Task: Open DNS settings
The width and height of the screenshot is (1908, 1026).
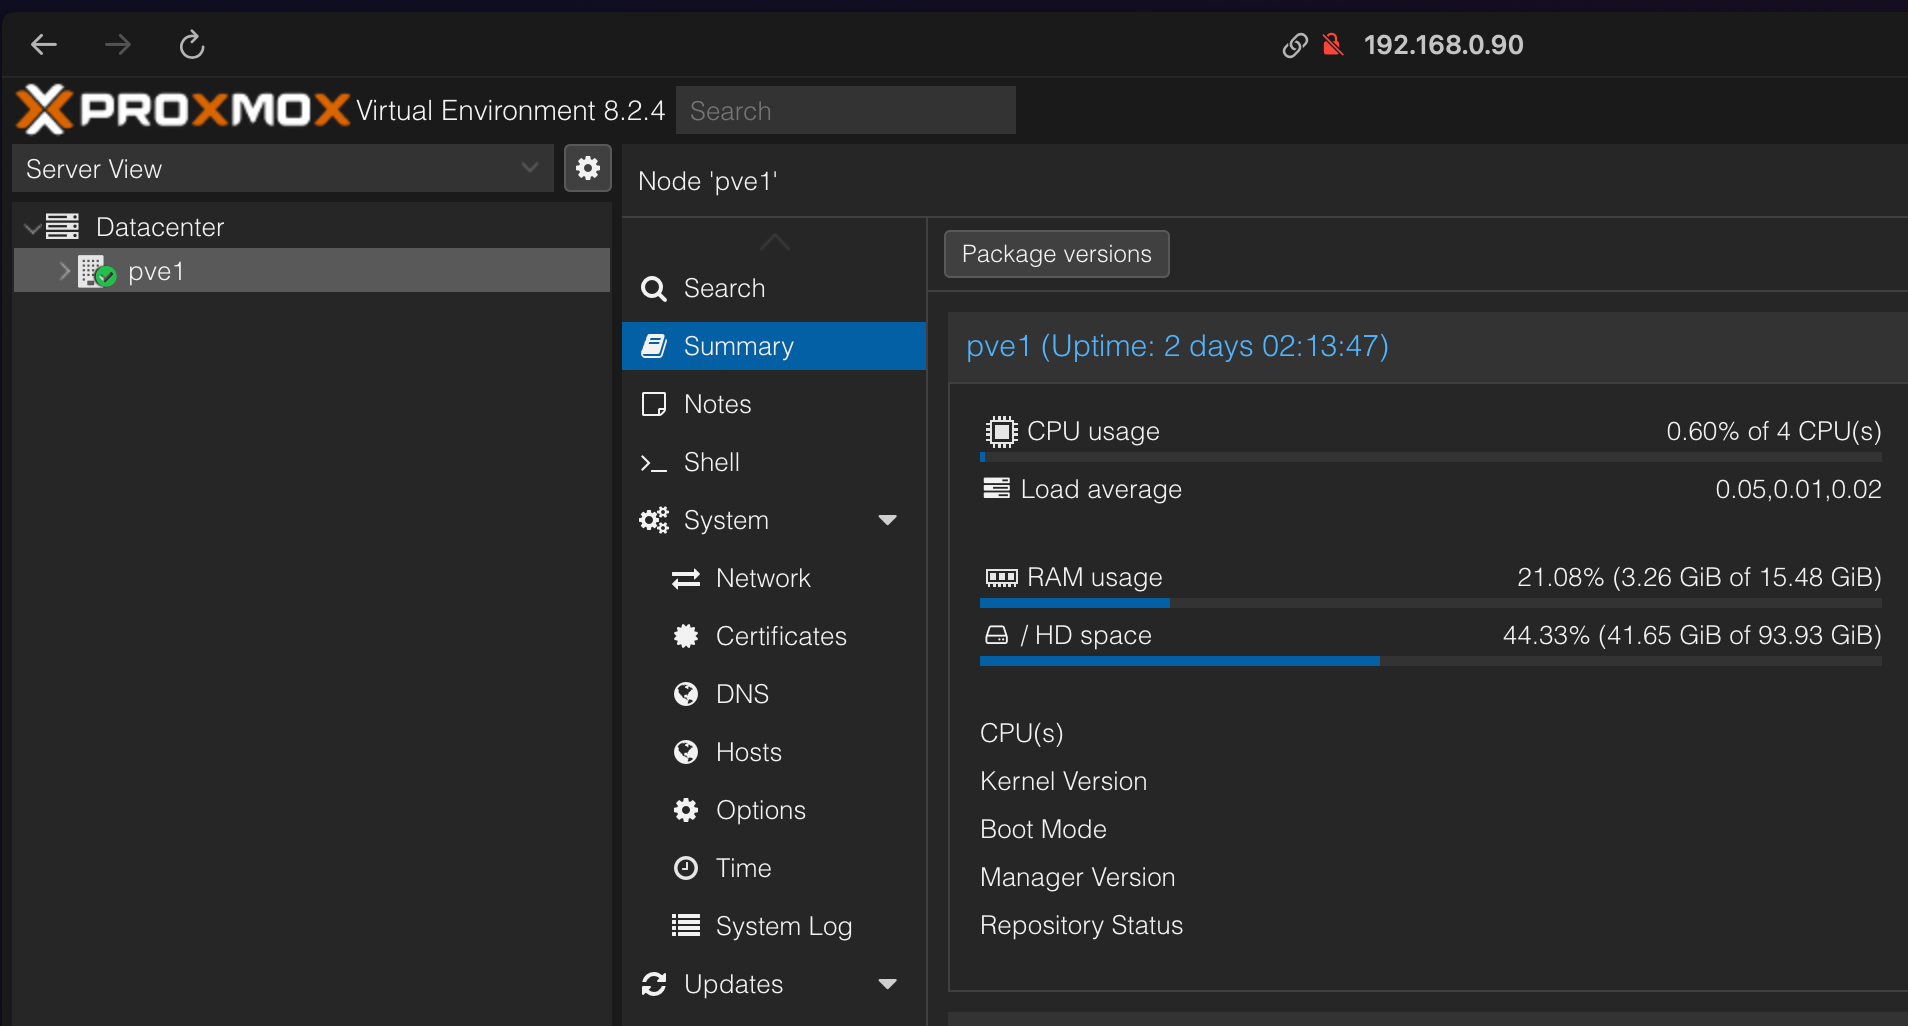Action: click(x=774, y=694)
